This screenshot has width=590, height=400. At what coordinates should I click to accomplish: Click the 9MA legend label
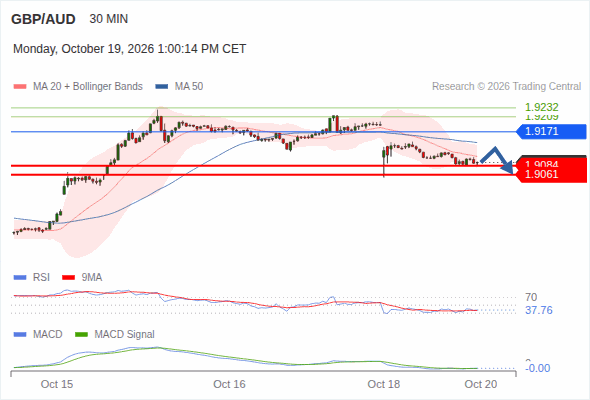click(x=92, y=278)
